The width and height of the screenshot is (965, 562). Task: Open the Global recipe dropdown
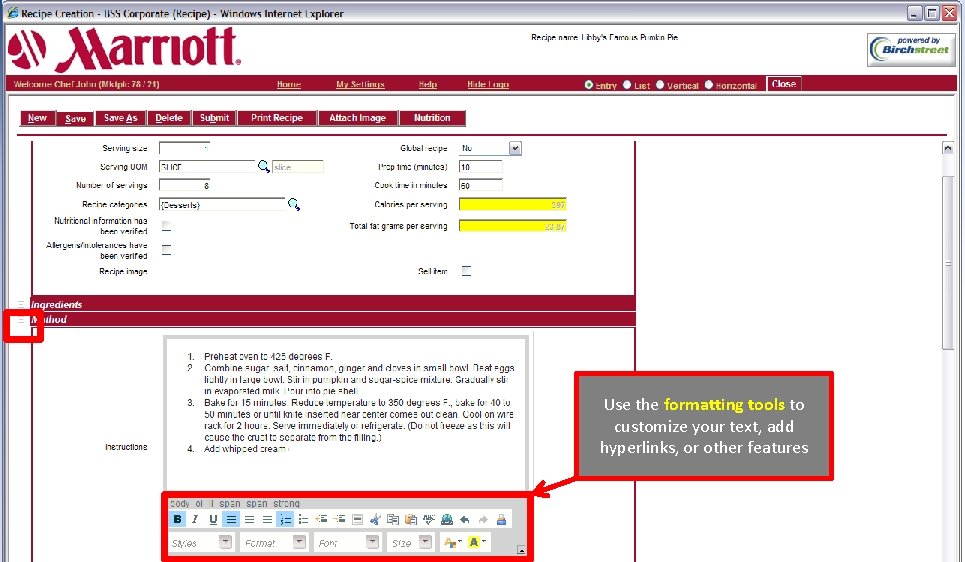[x=515, y=148]
